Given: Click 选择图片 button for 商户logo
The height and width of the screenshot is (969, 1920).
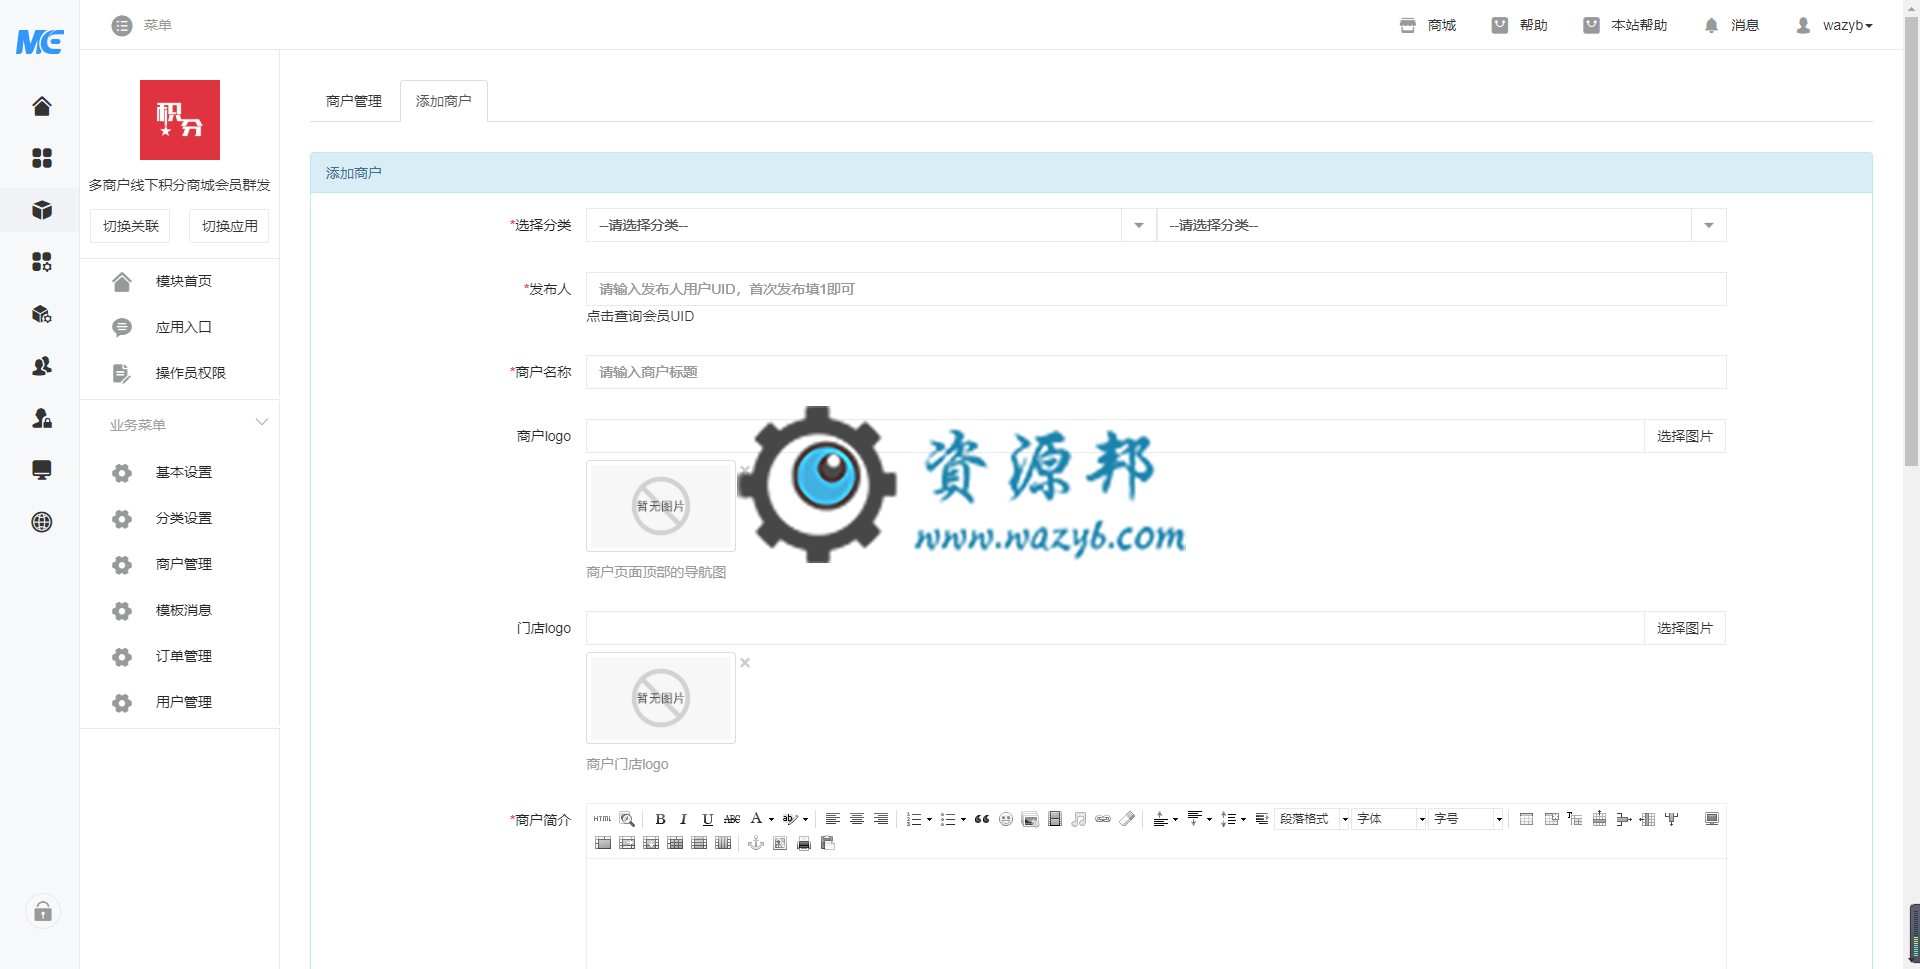Looking at the screenshot, I should click(1684, 436).
